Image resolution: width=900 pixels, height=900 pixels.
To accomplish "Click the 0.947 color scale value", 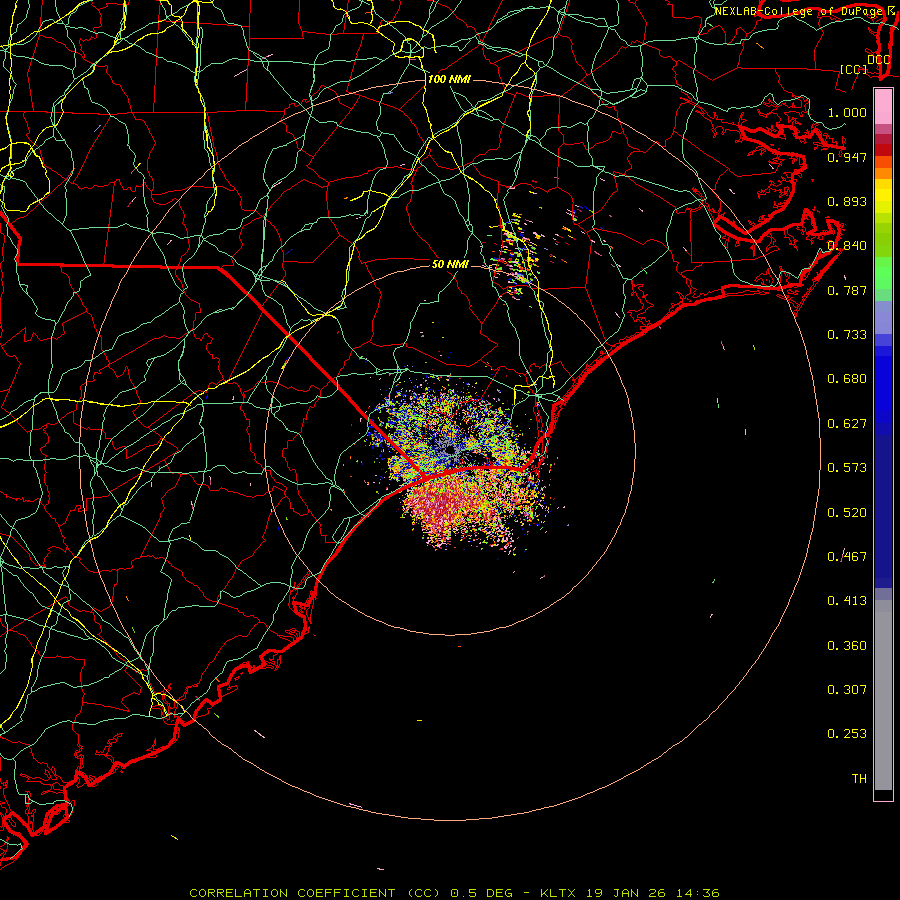I will tap(847, 157).
